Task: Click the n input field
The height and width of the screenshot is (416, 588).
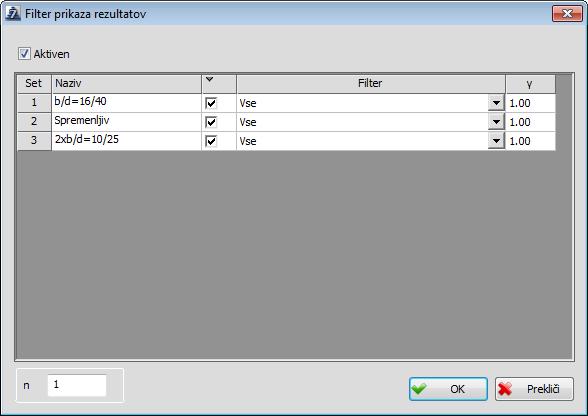Action: click(77, 385)
